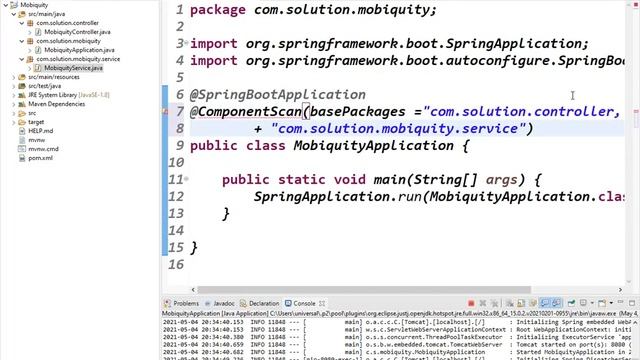This screenshot has width=640, height=360.
Task: Select MobiquityService.java in the tree
Action: coord(73,68)
